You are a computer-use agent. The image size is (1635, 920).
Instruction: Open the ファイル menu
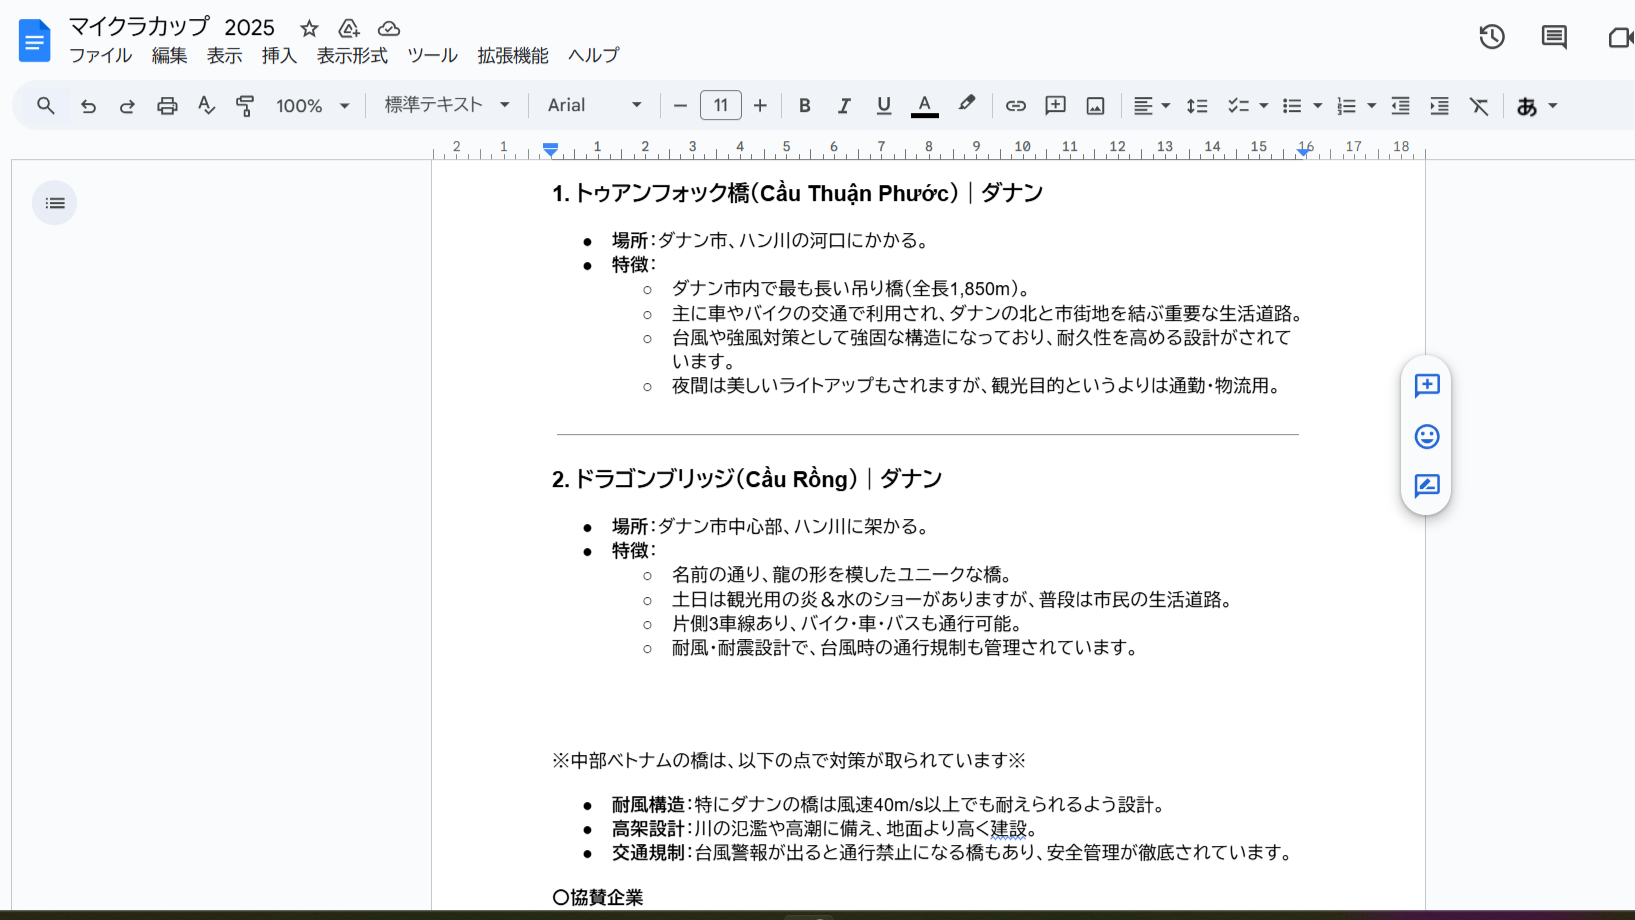point(100,56)
